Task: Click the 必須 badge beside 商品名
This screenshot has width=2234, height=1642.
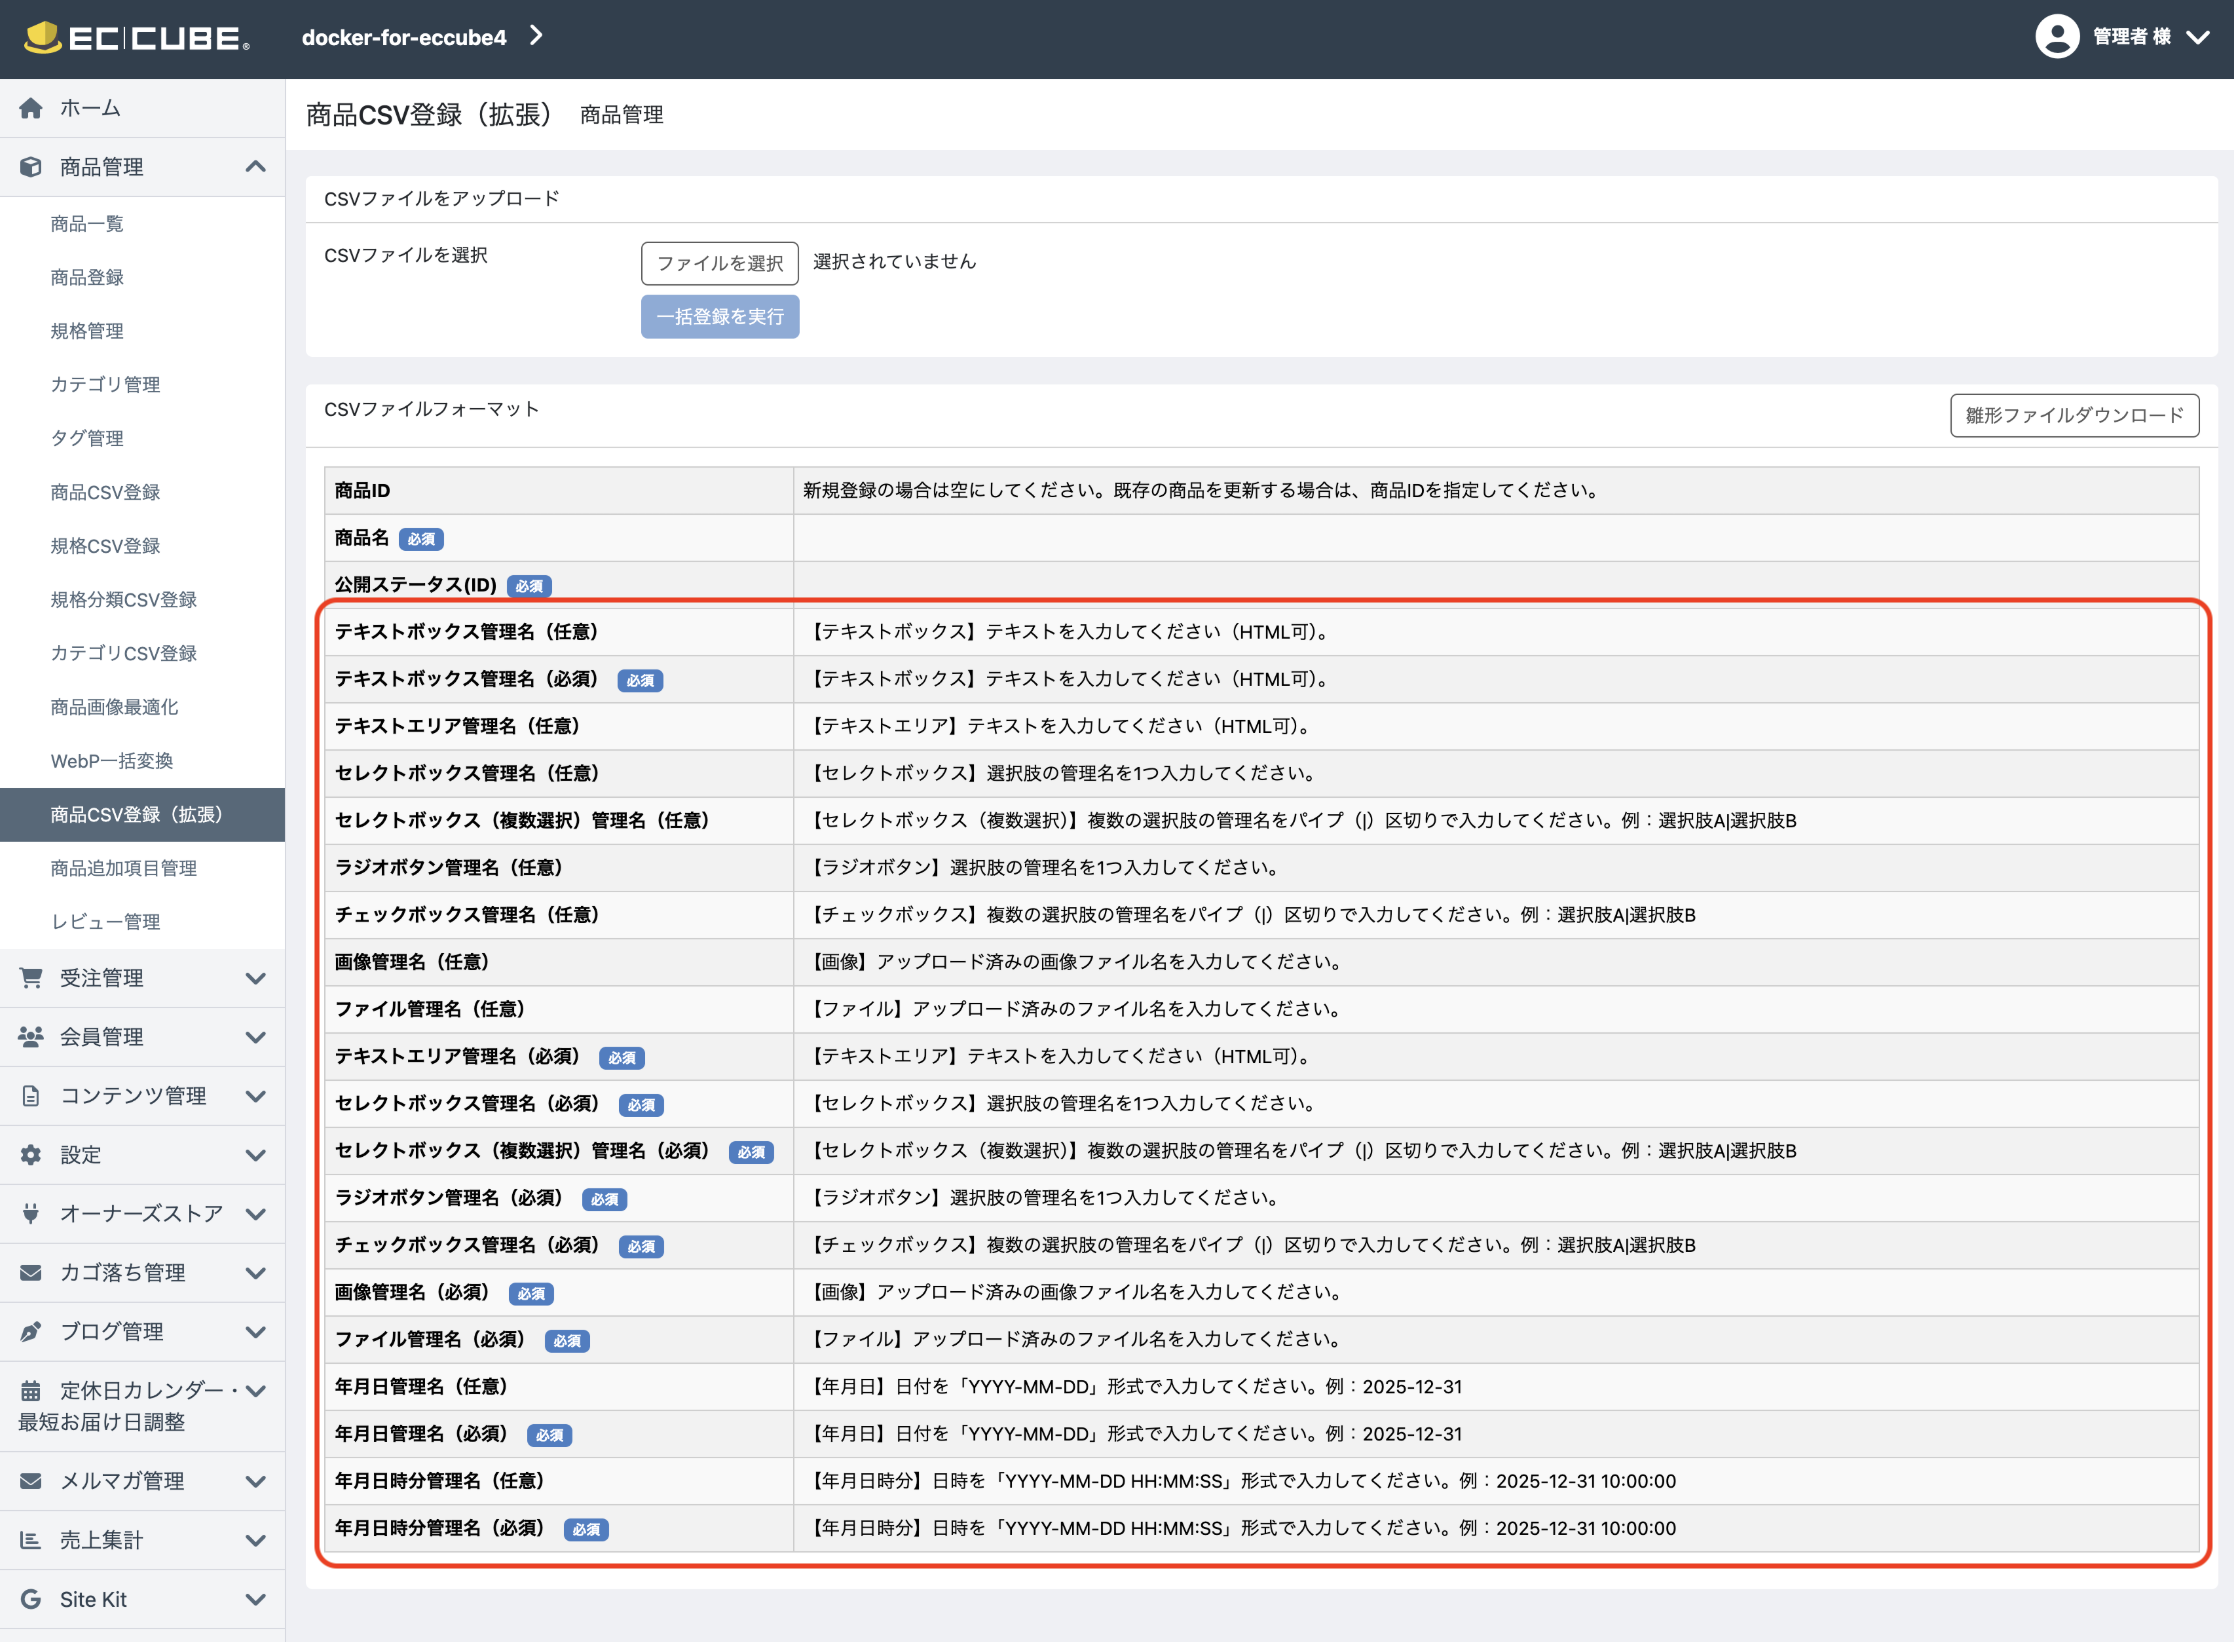Action: click(x=421, y=539)
